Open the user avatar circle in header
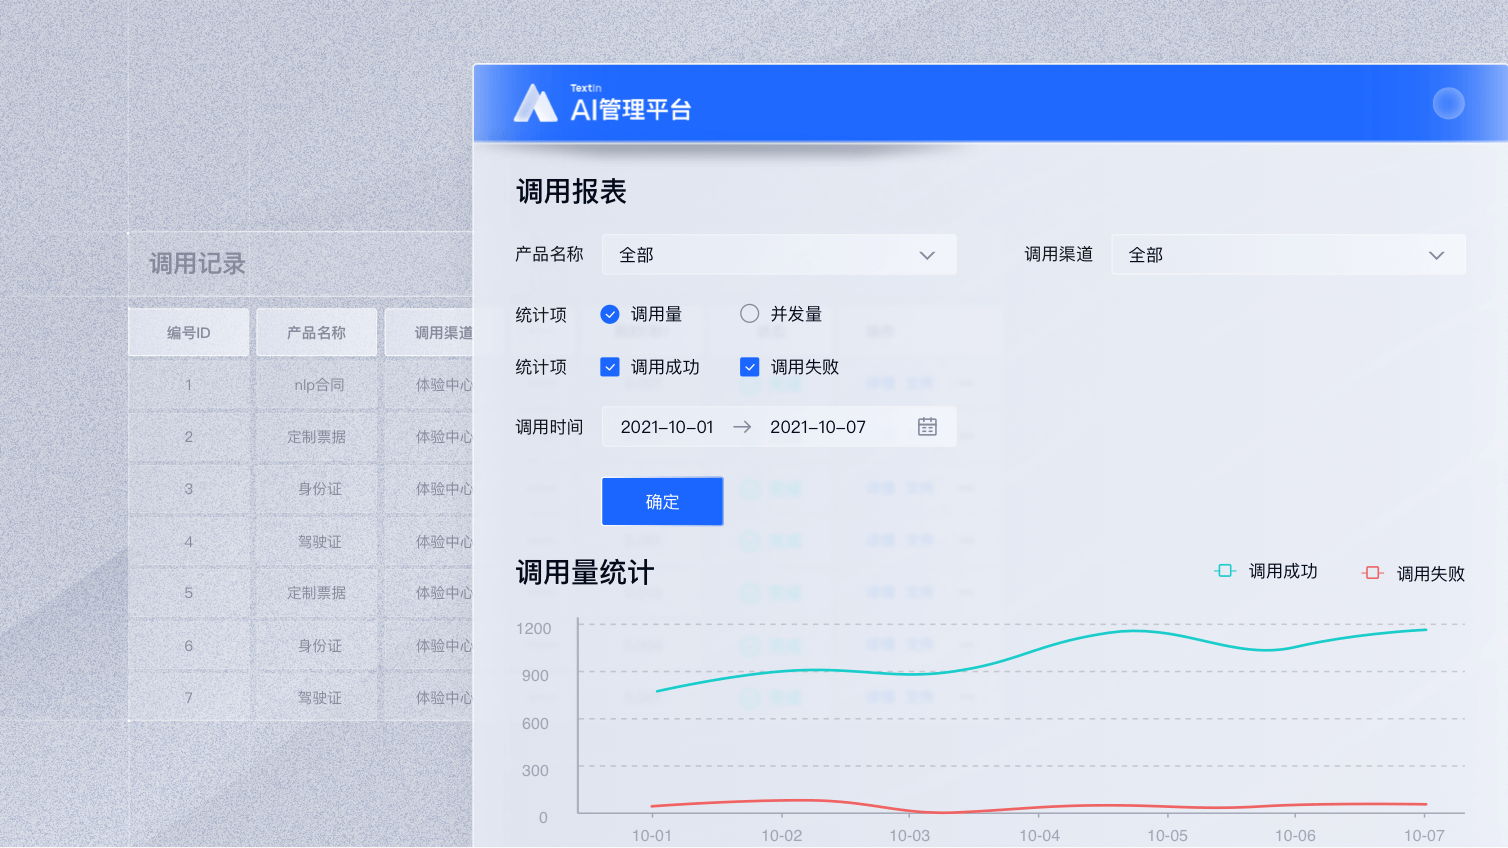Viewport: 1508px width, 848px height. [1448, 103]
